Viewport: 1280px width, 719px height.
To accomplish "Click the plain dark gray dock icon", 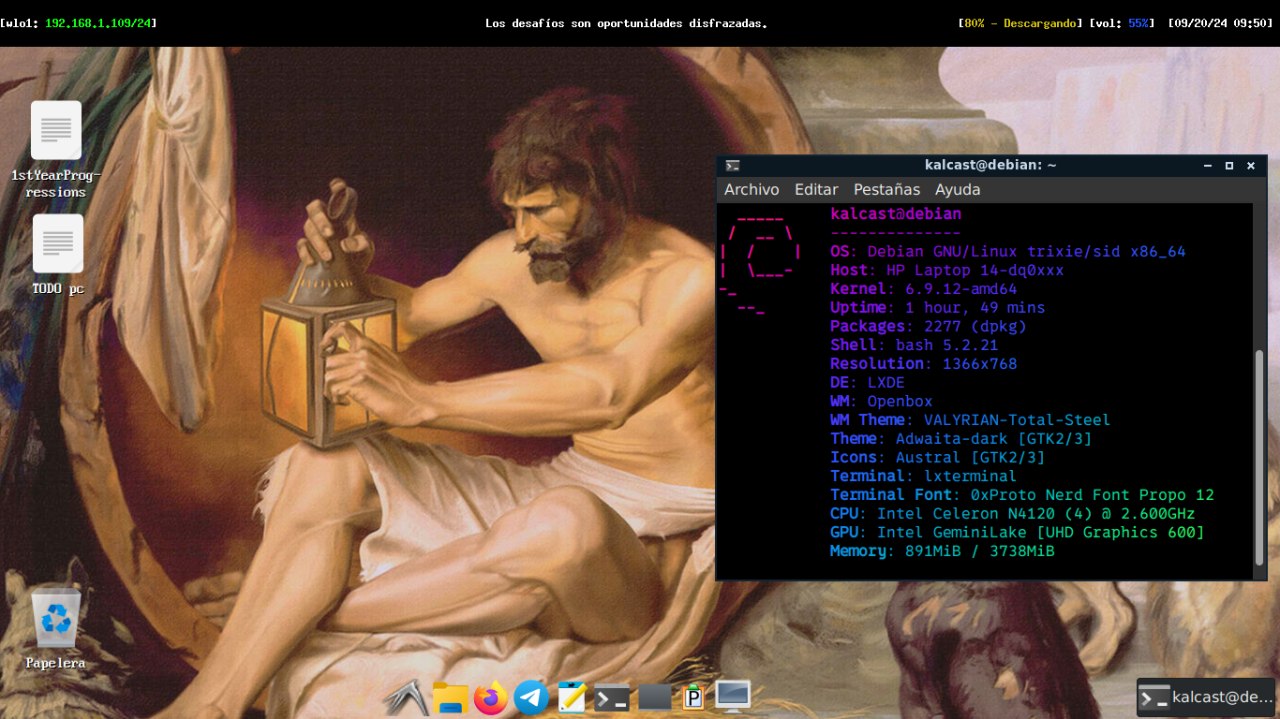I will coord(654,697).
